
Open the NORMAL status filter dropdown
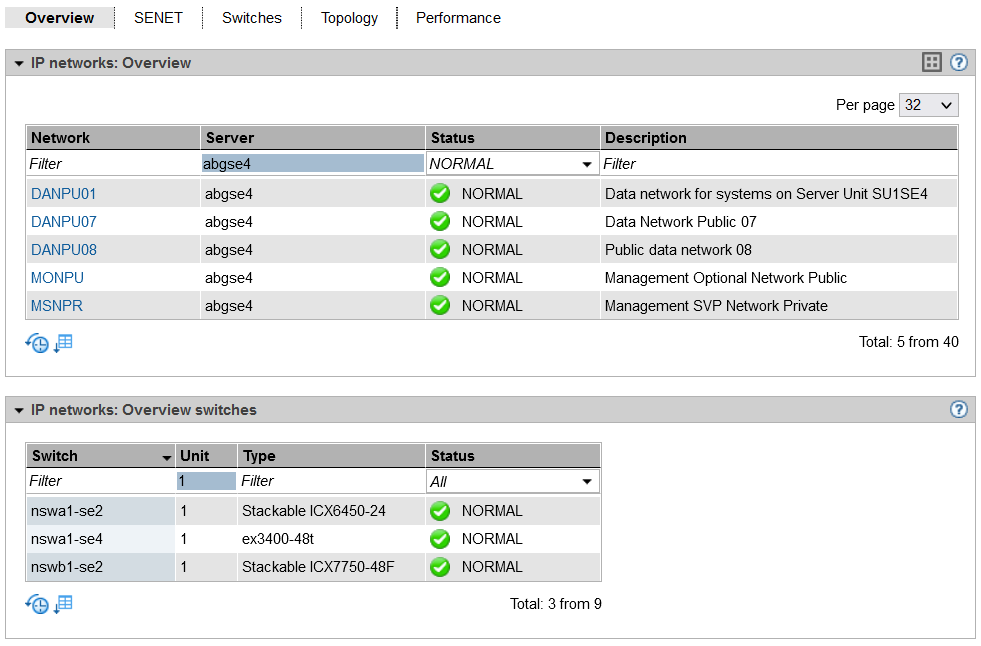click(x=511, y=164)
